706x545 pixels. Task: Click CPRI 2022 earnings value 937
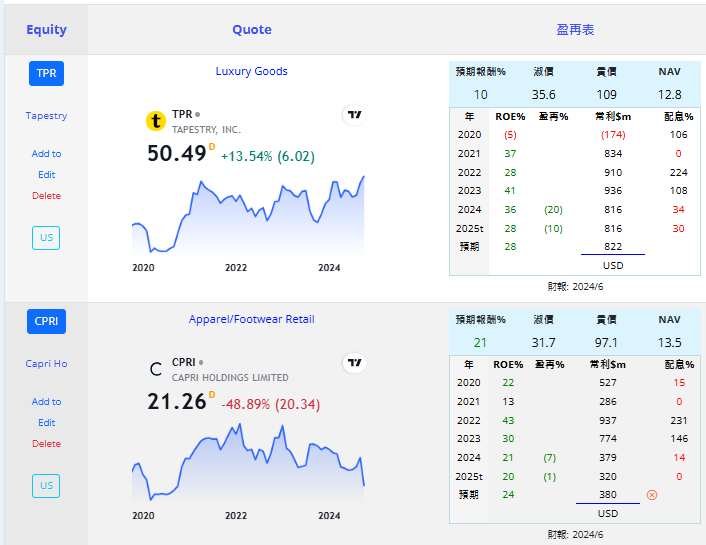pyautogui.click(x=607, y=421)
